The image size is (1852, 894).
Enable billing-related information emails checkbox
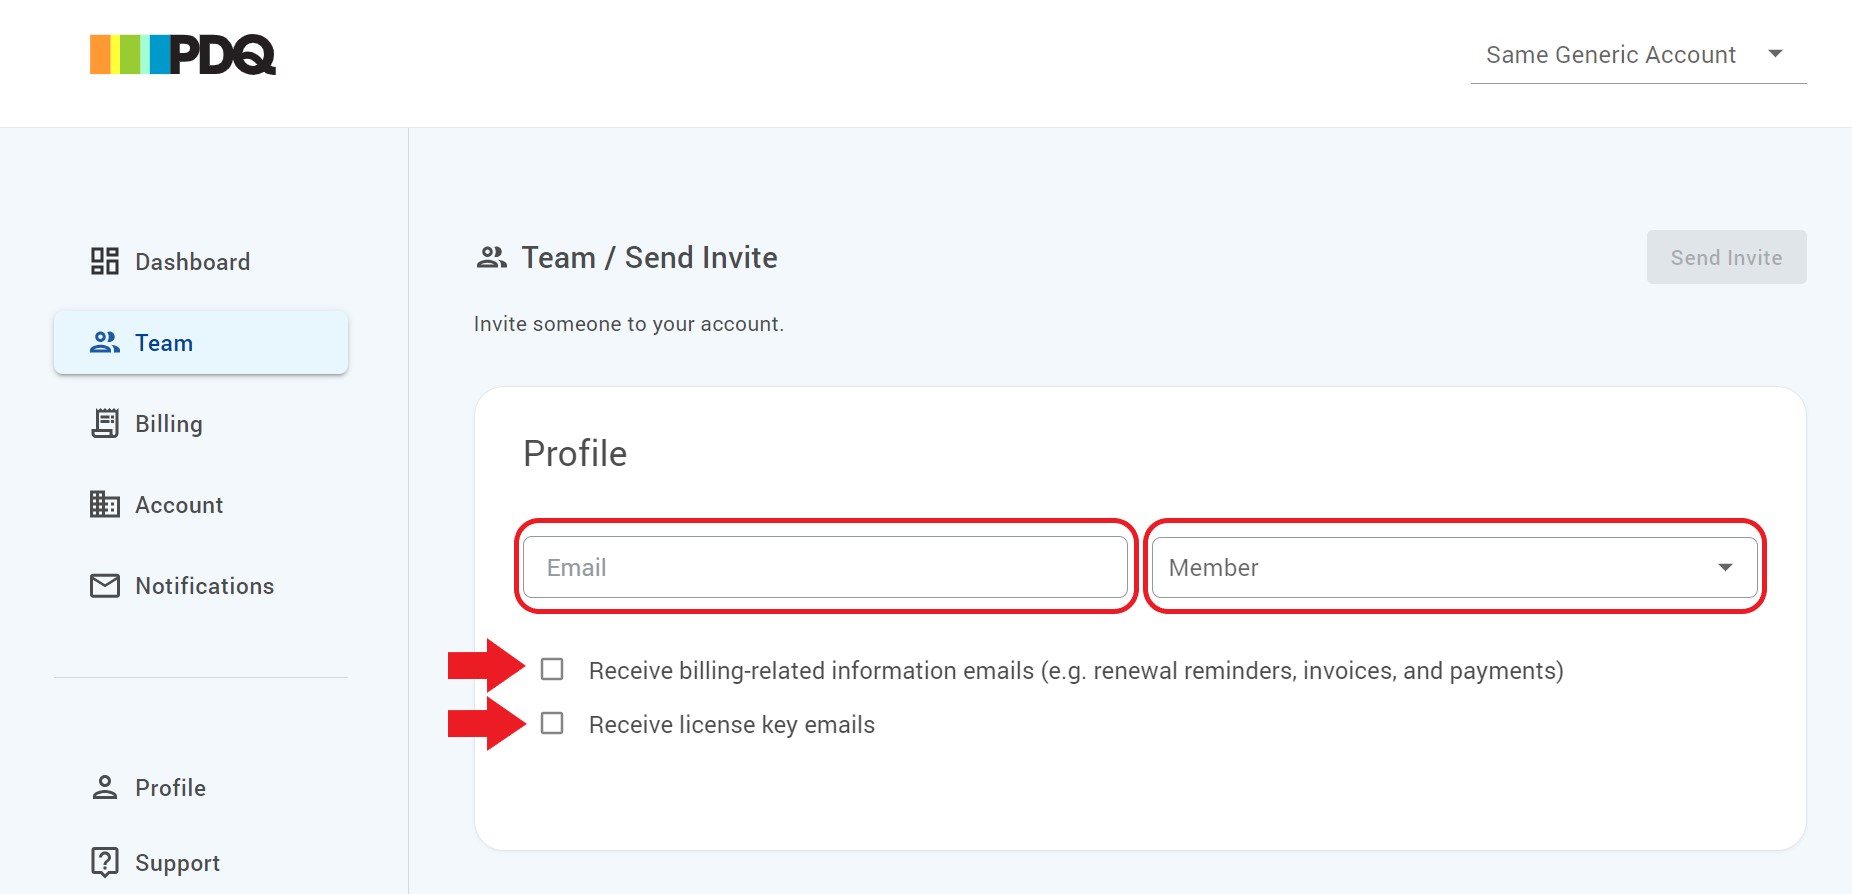(x=552, y=670)
